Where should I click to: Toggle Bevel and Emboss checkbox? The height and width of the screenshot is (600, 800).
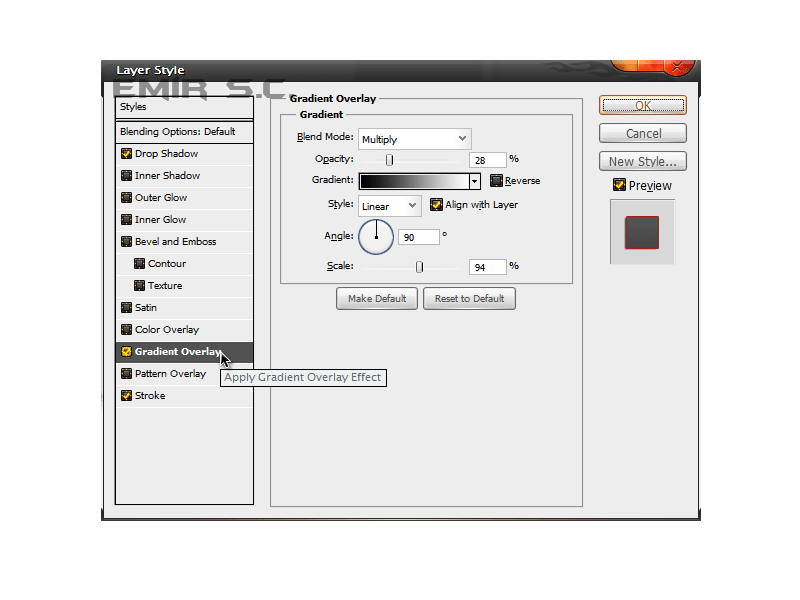coord(126,241)
